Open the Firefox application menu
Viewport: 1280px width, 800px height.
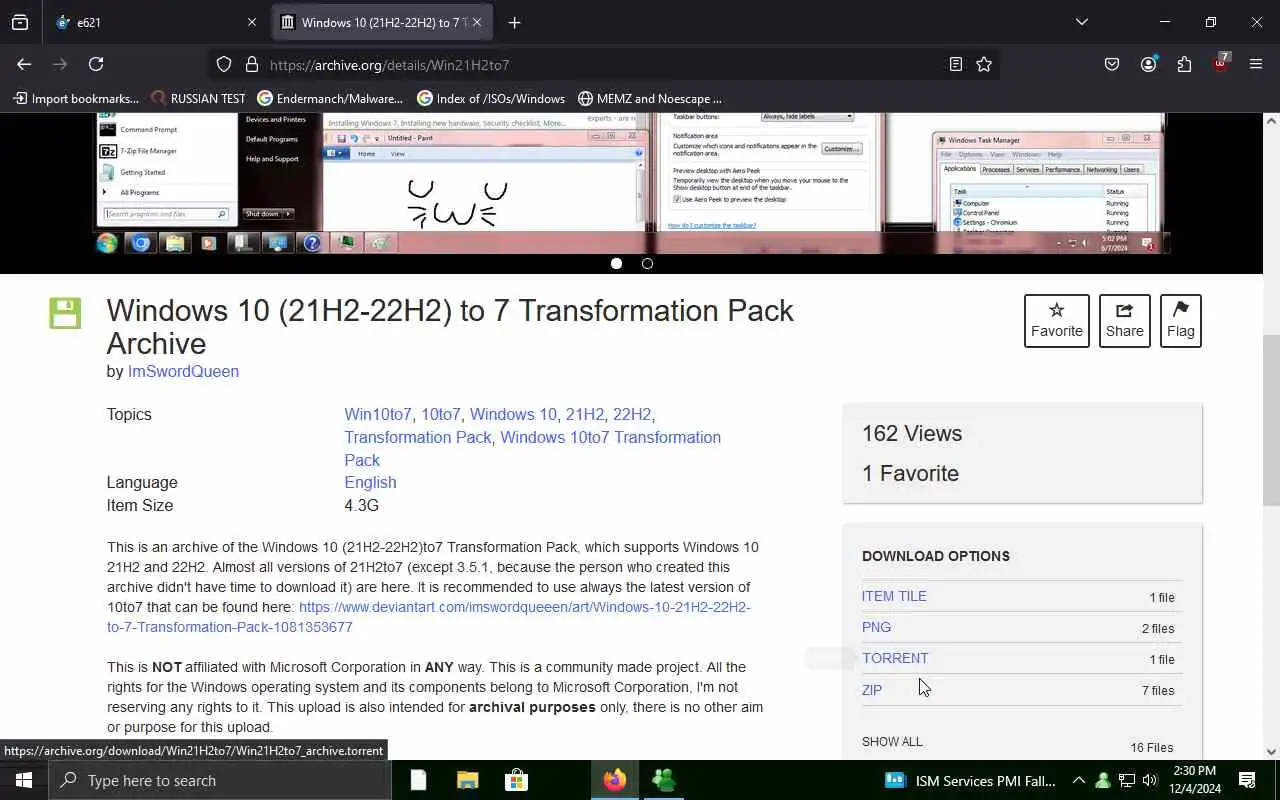coord(1256,64)
